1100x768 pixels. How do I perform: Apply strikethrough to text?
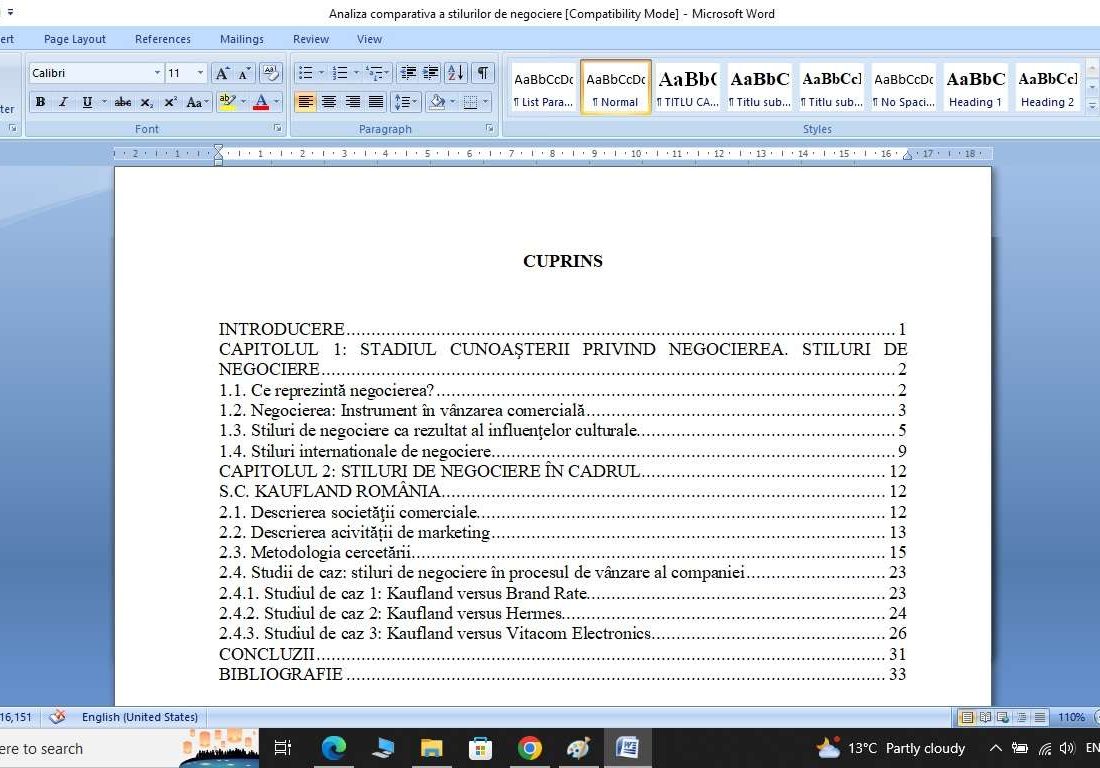tap(123, 102)
